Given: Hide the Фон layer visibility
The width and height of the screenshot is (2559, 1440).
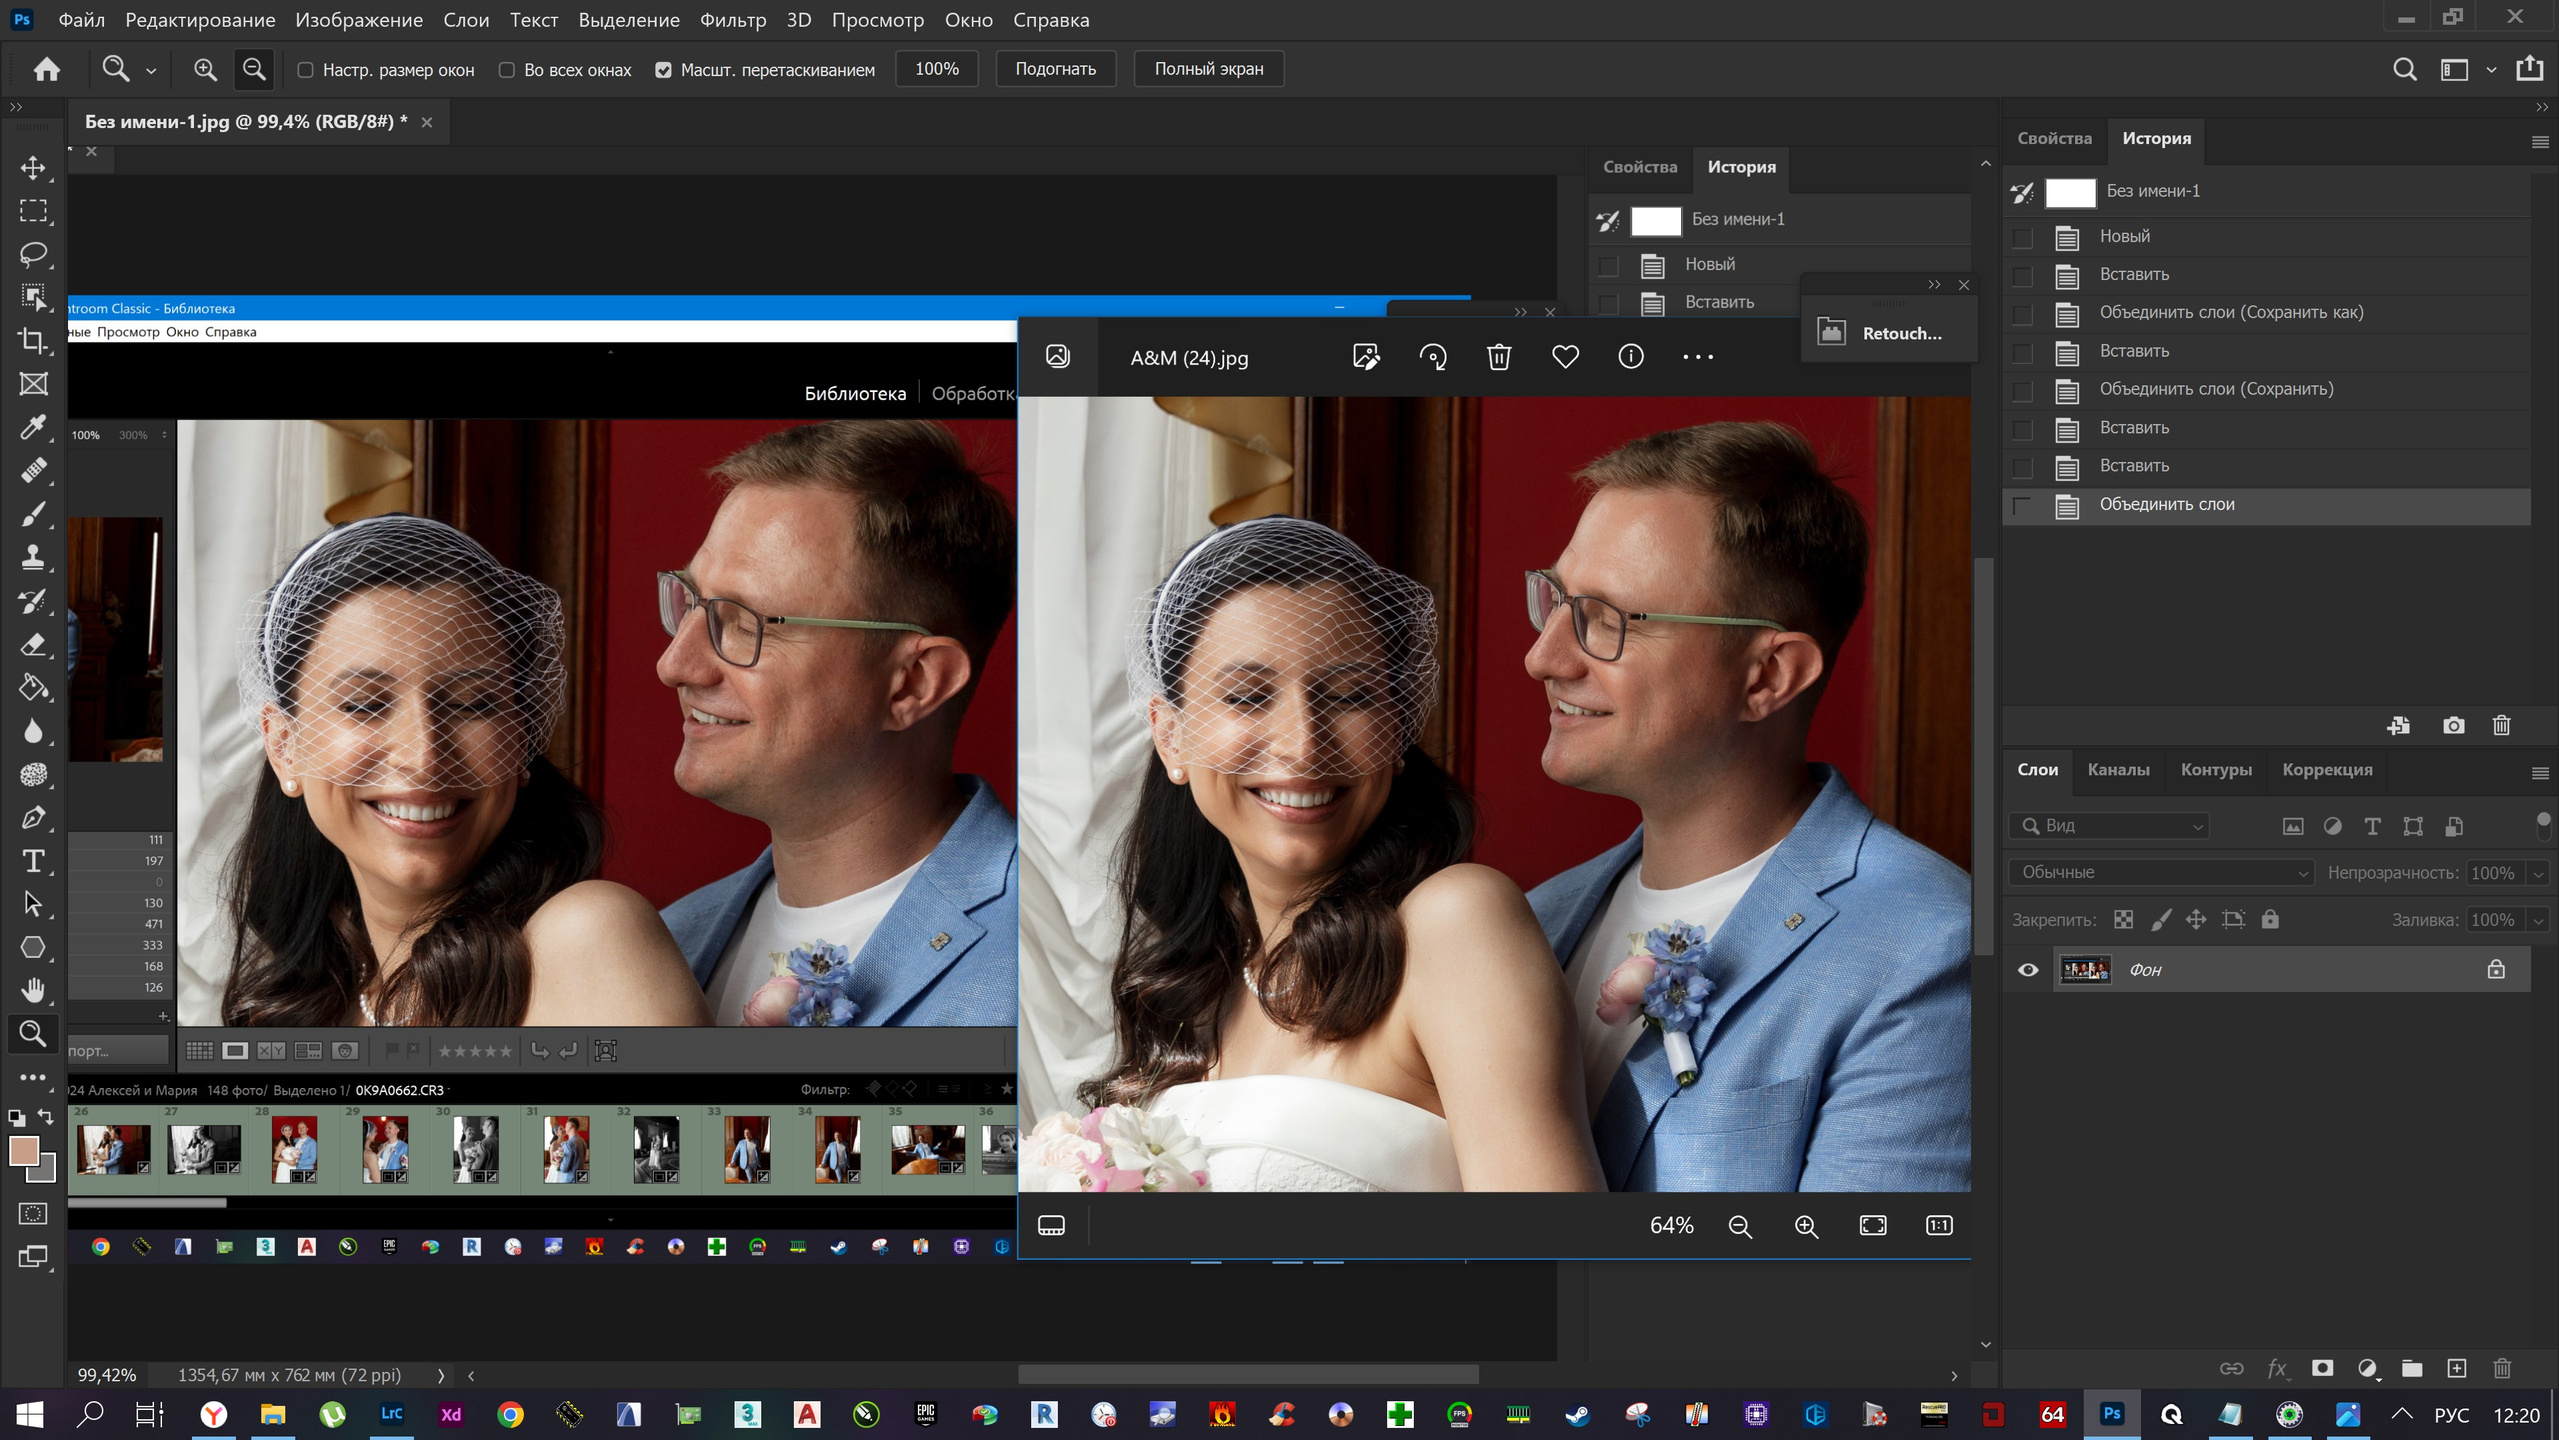Looking at the screenshot, I should [x=2028, y=969].
